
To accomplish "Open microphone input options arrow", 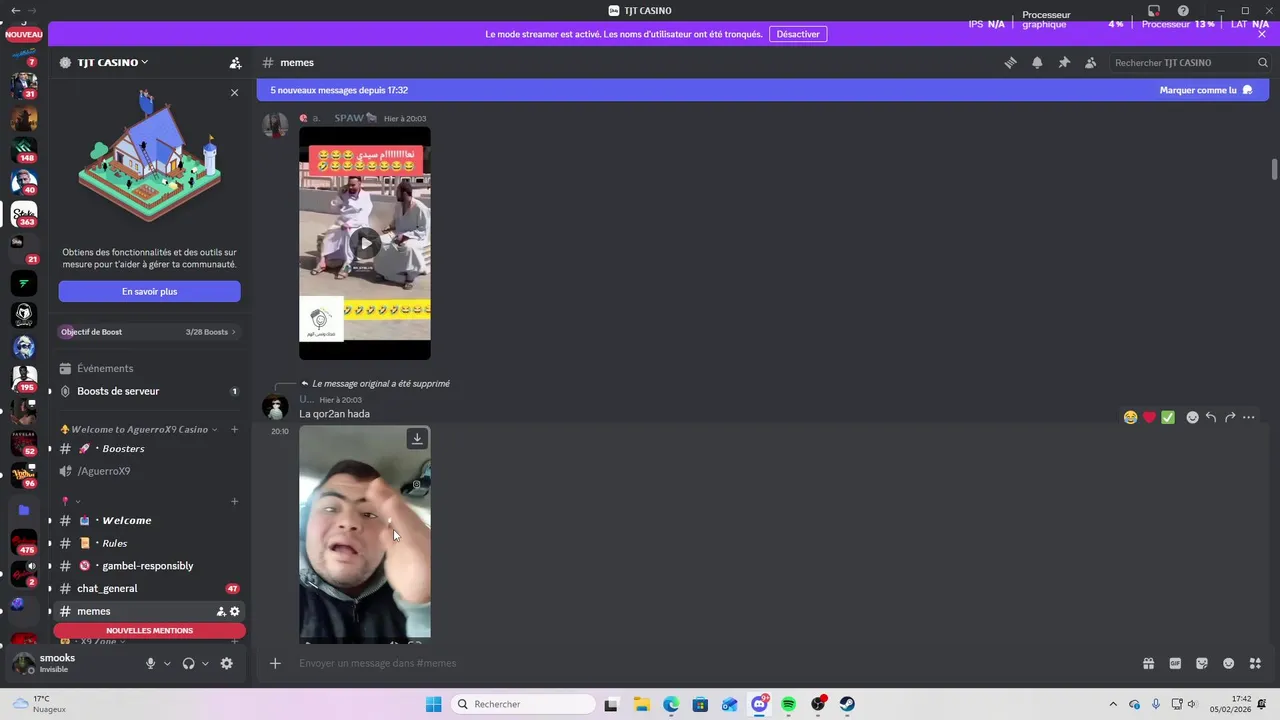I will point(167,664).
